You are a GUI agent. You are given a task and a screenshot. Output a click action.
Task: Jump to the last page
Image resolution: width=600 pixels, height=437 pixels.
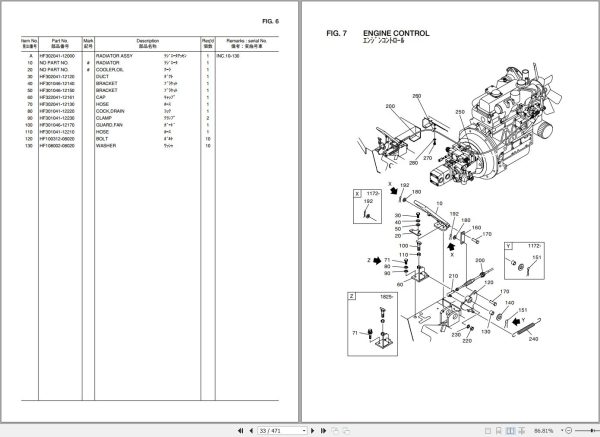(323, 431)
